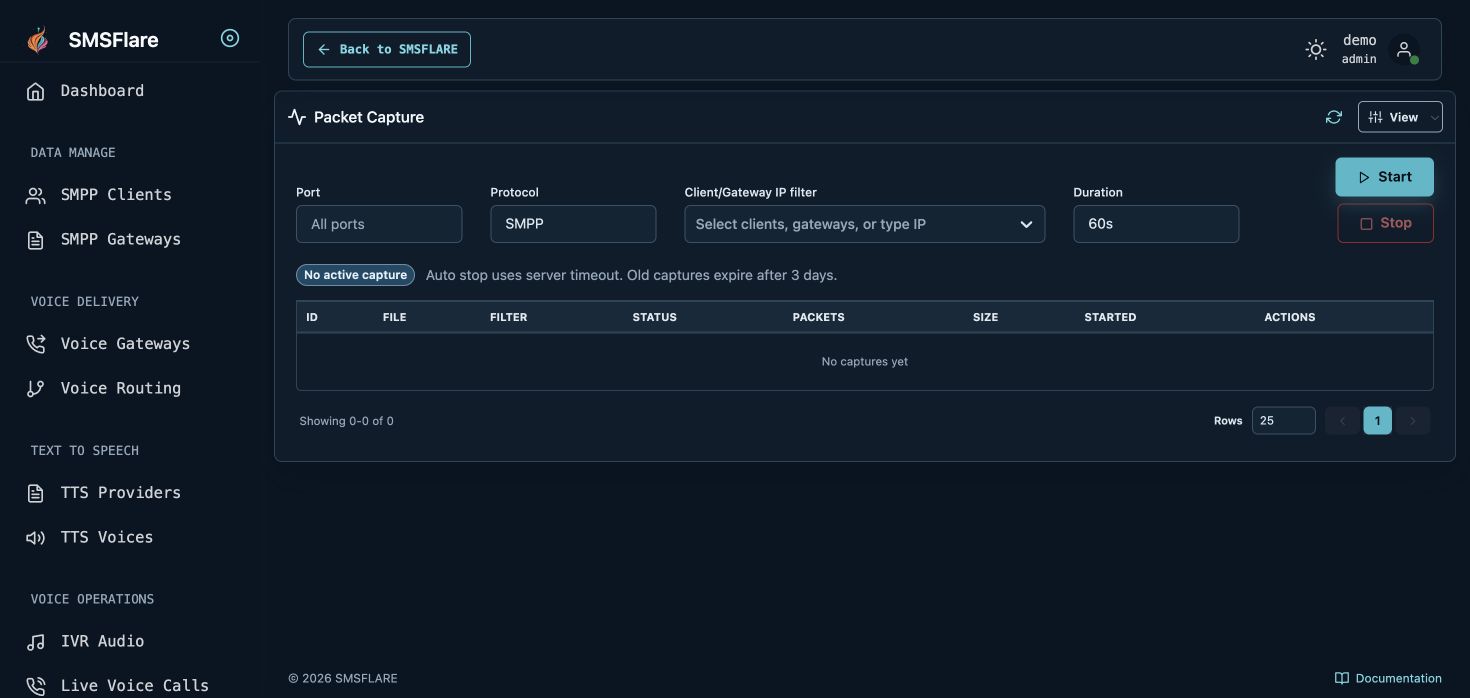Open the Rows per page 25 selector

click(x=1283, y=421)
